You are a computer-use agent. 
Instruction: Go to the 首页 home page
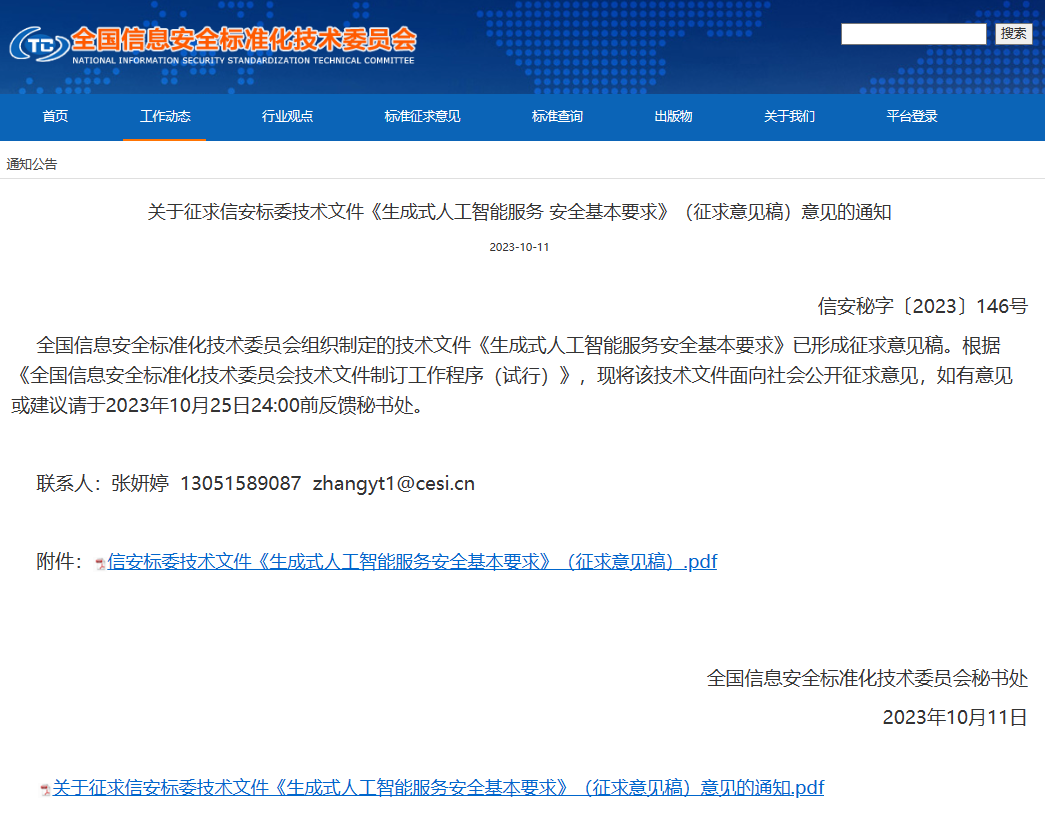(55, 116)
